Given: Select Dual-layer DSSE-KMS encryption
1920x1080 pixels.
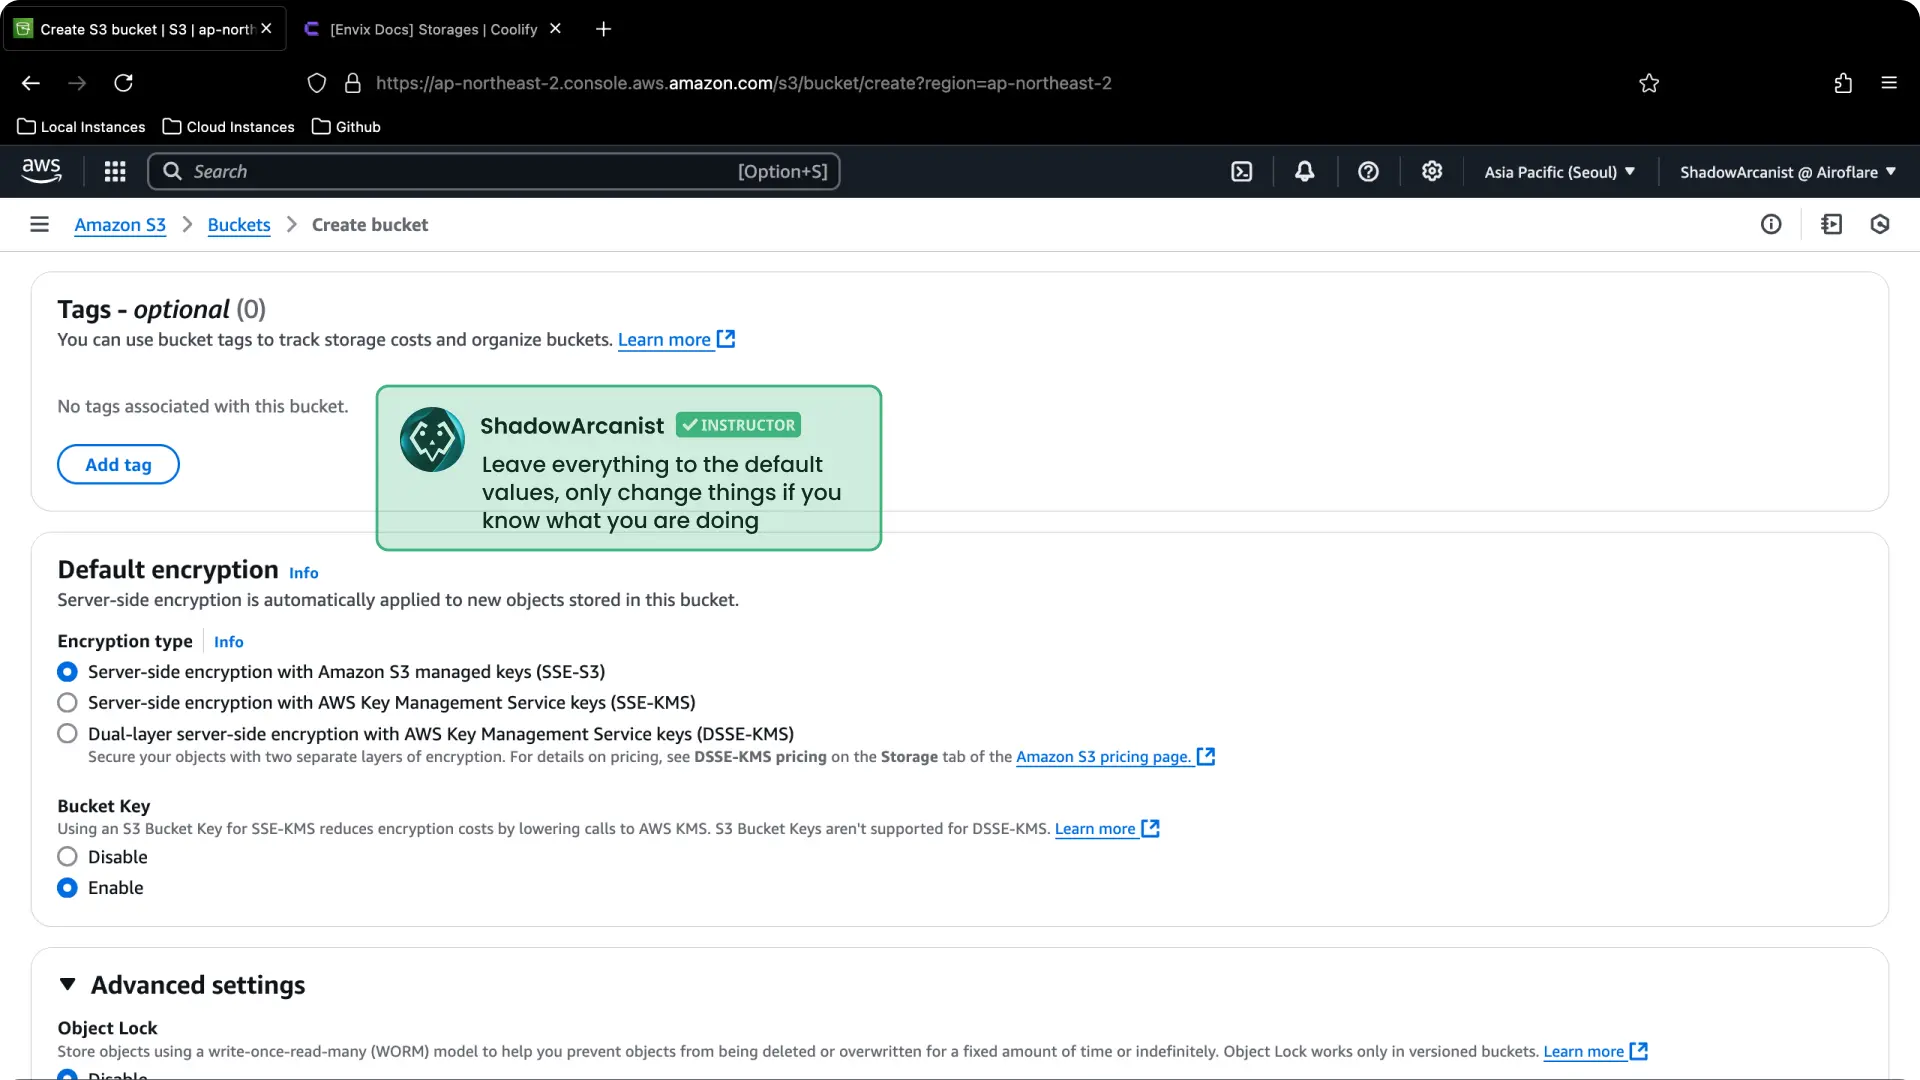Looking at the screenshot, I should (x=67, y=733).
